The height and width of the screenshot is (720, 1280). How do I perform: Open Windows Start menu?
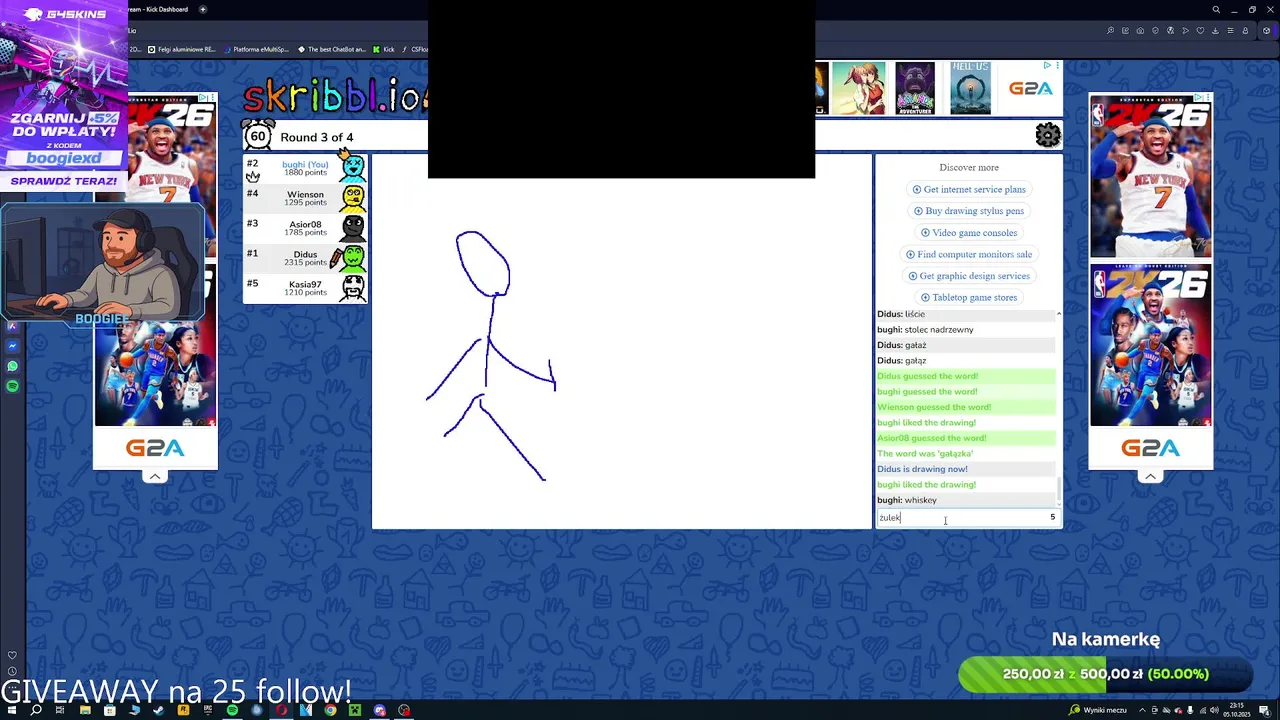click(11, 710)
